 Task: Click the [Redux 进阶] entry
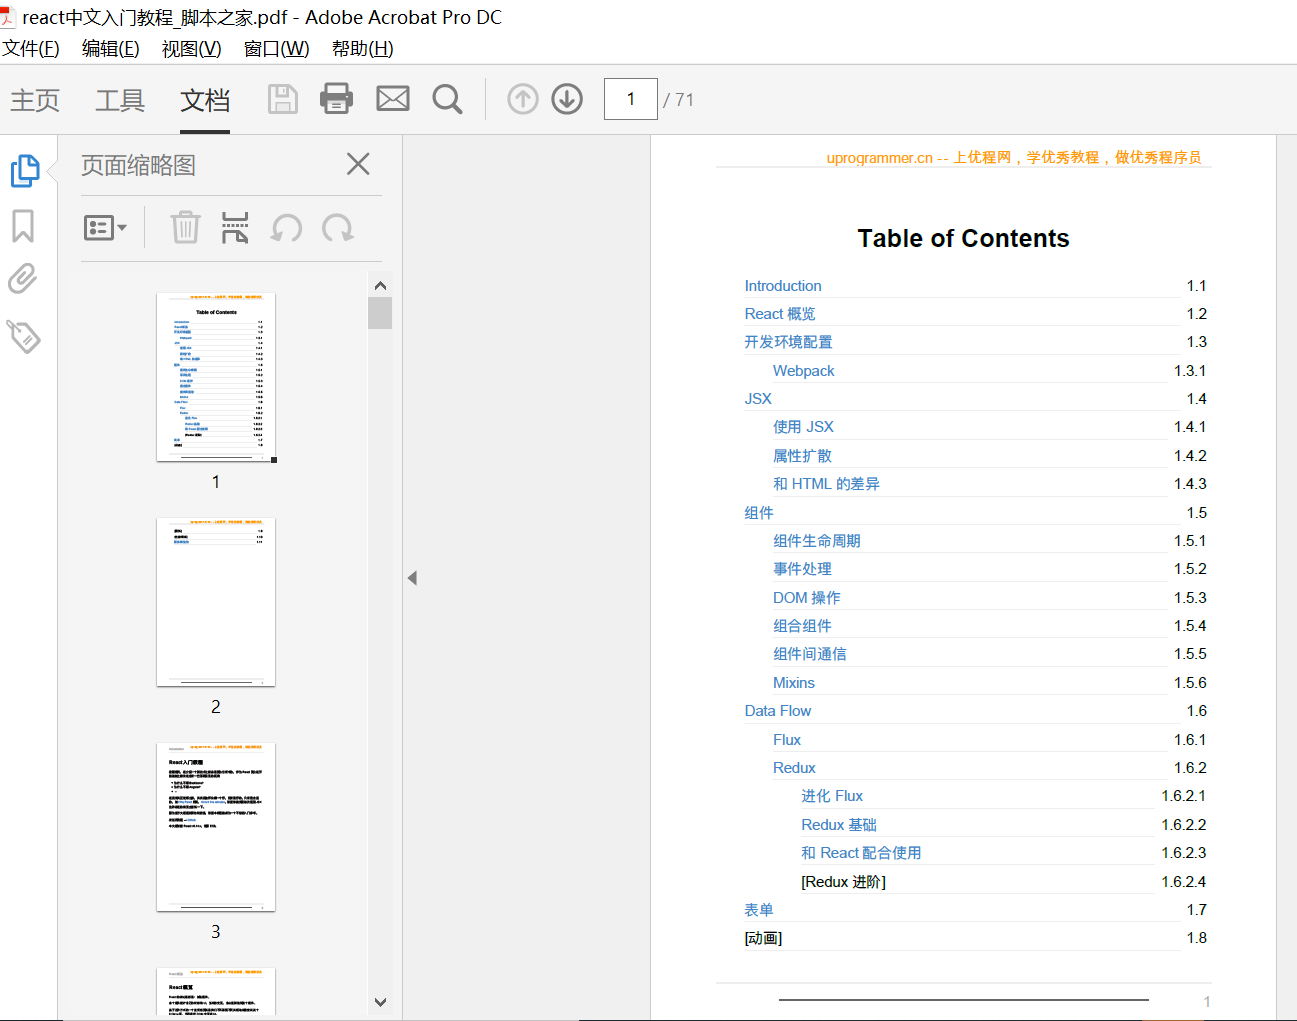point(843,882)
